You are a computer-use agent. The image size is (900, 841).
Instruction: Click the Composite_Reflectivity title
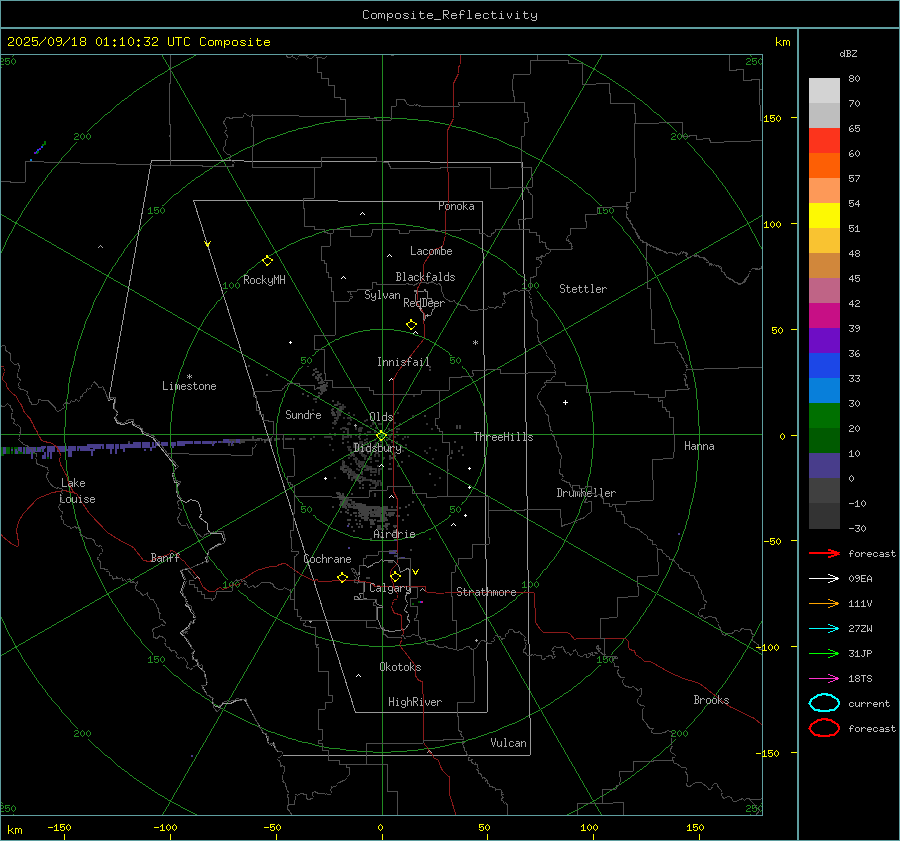[x=449, y=15]
